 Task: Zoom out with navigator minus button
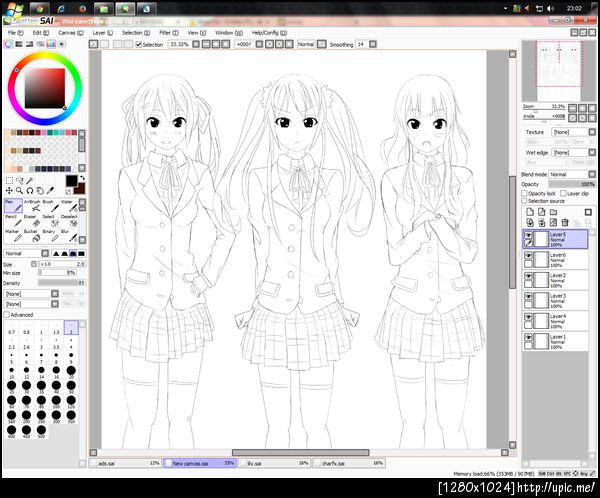click(572, 108)
